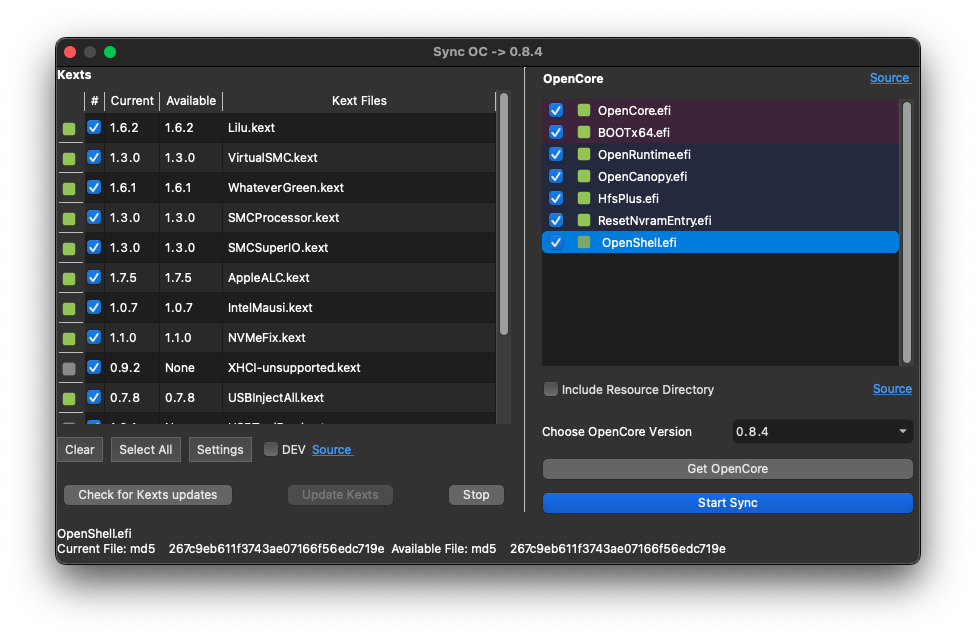Click the green status square beside BOOTx64.efi
The height and width of the screenshot is (638, 976).
pyautogui.click(x=584, y=132)
